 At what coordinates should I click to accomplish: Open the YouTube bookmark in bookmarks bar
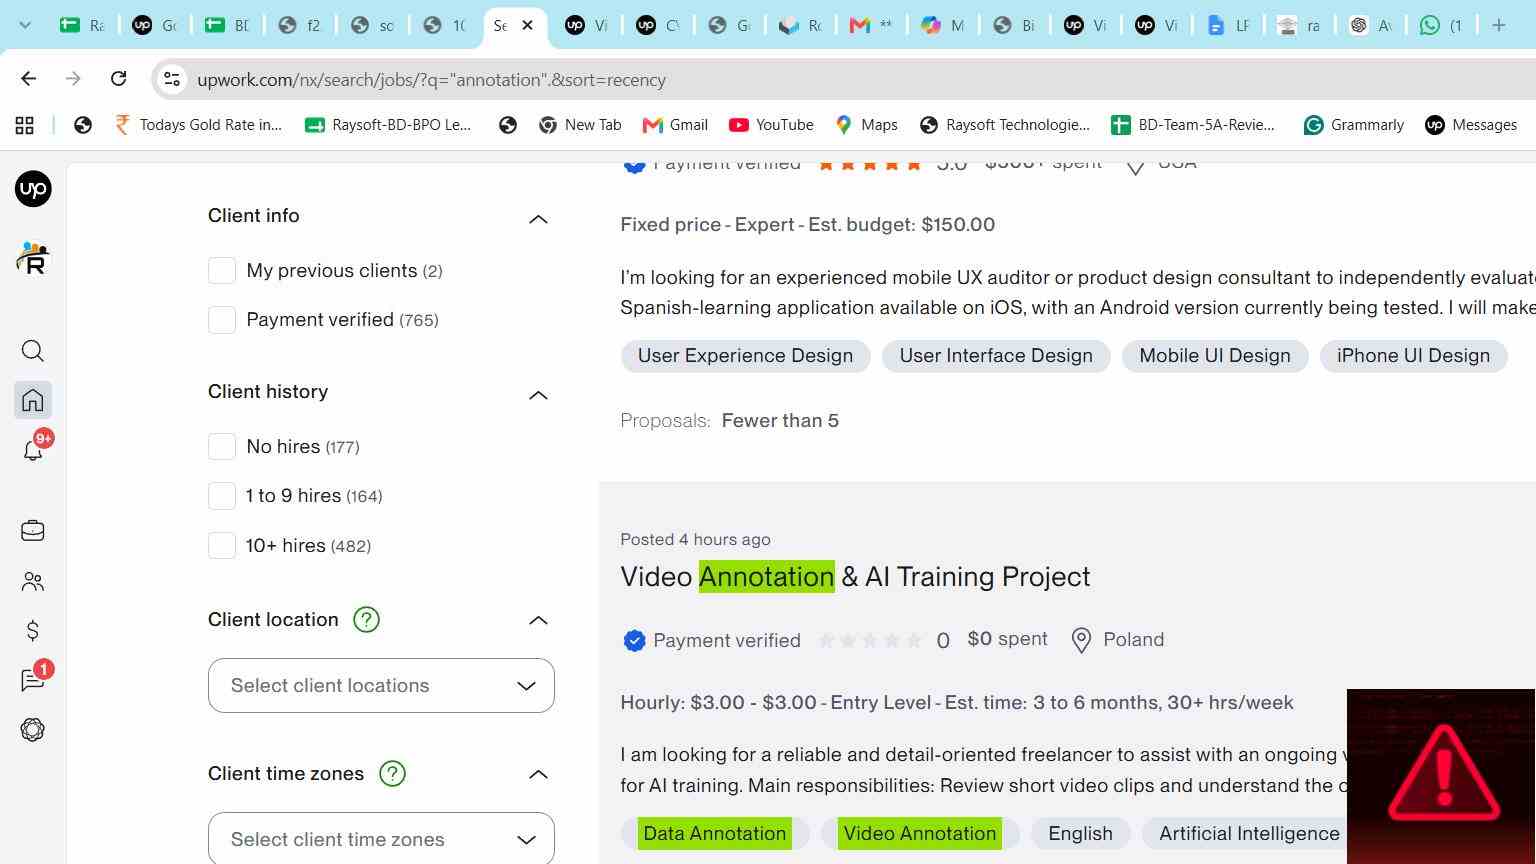coord(771,125)
